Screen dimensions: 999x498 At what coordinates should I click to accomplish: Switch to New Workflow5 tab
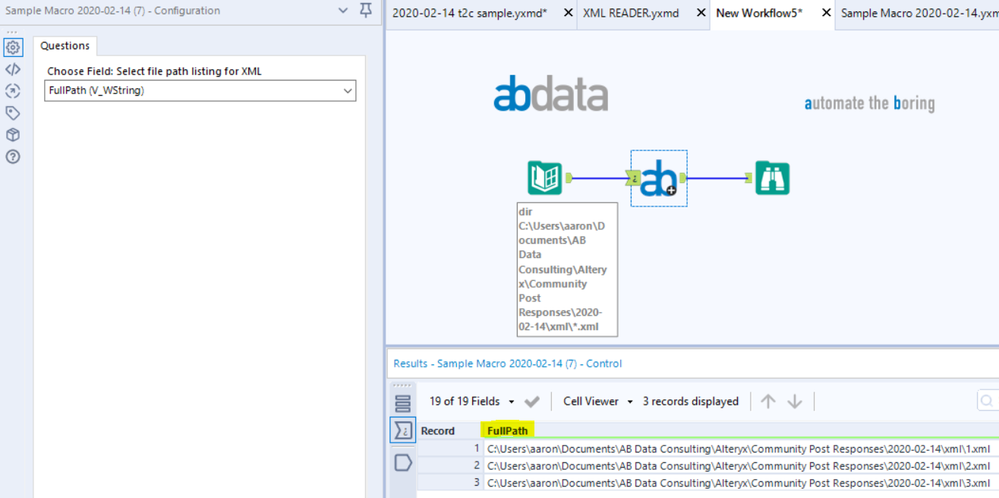tap(759, 13)
